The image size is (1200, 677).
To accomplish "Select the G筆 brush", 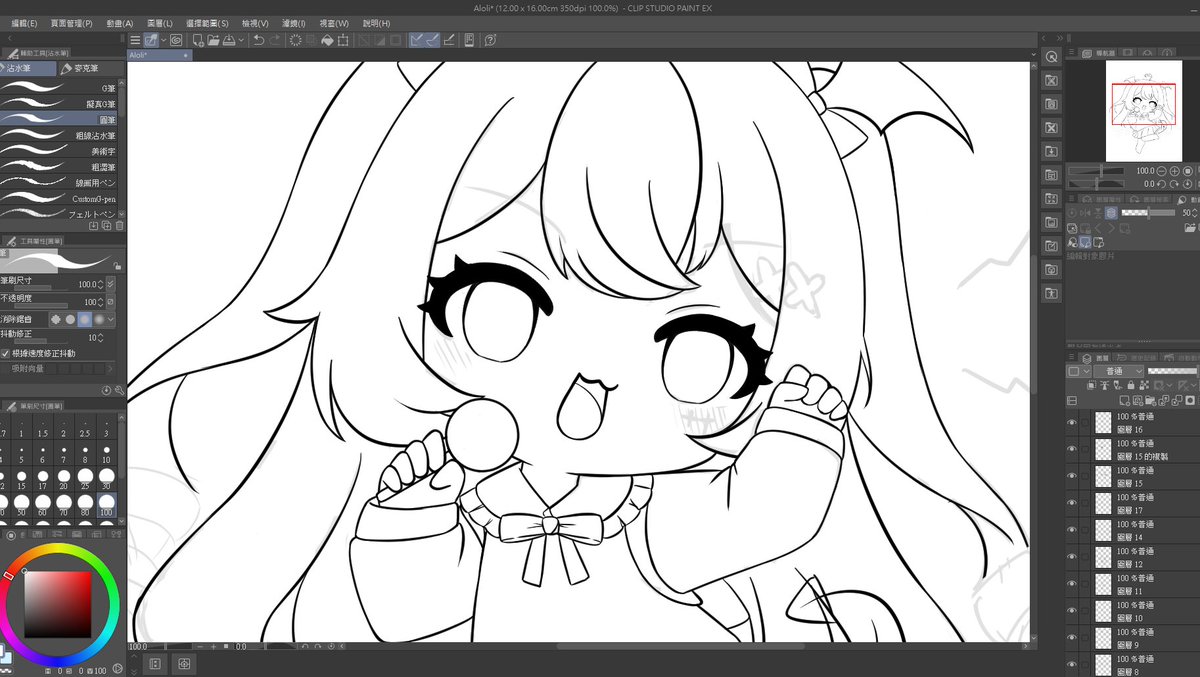I will pos(60,87).
